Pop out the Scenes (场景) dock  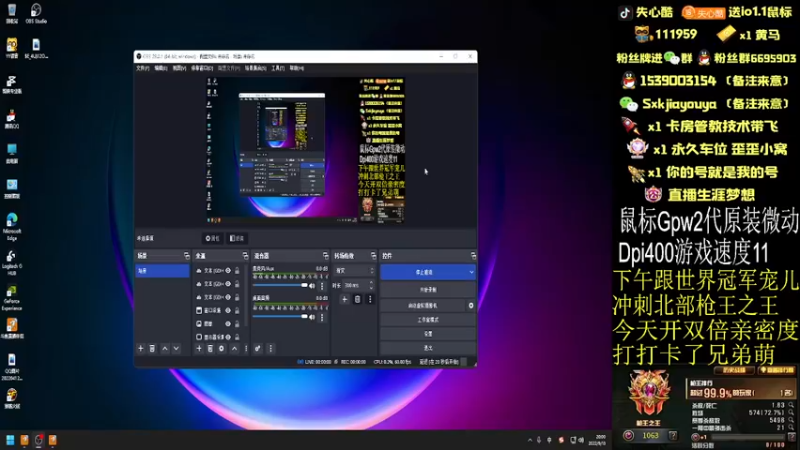[x=187, y=256]
